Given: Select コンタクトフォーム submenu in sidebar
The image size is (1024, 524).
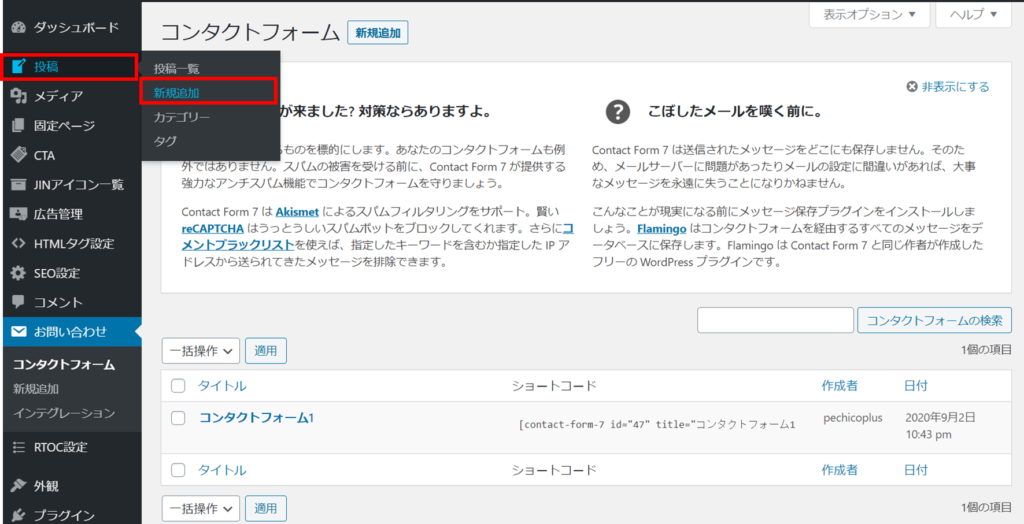Looking at the screenshot, I should (x=64, y=365).
